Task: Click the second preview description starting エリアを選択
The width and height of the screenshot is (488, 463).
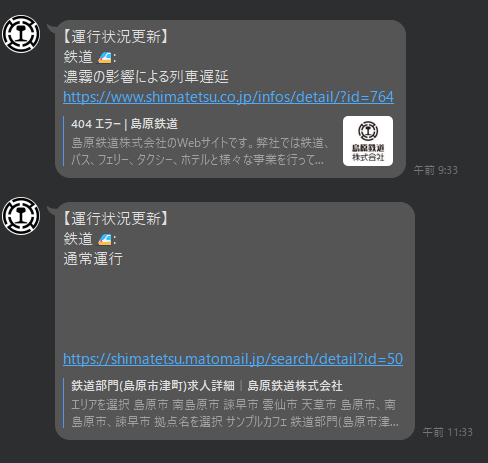Action: pyautogui.click(x=235, y=413)
